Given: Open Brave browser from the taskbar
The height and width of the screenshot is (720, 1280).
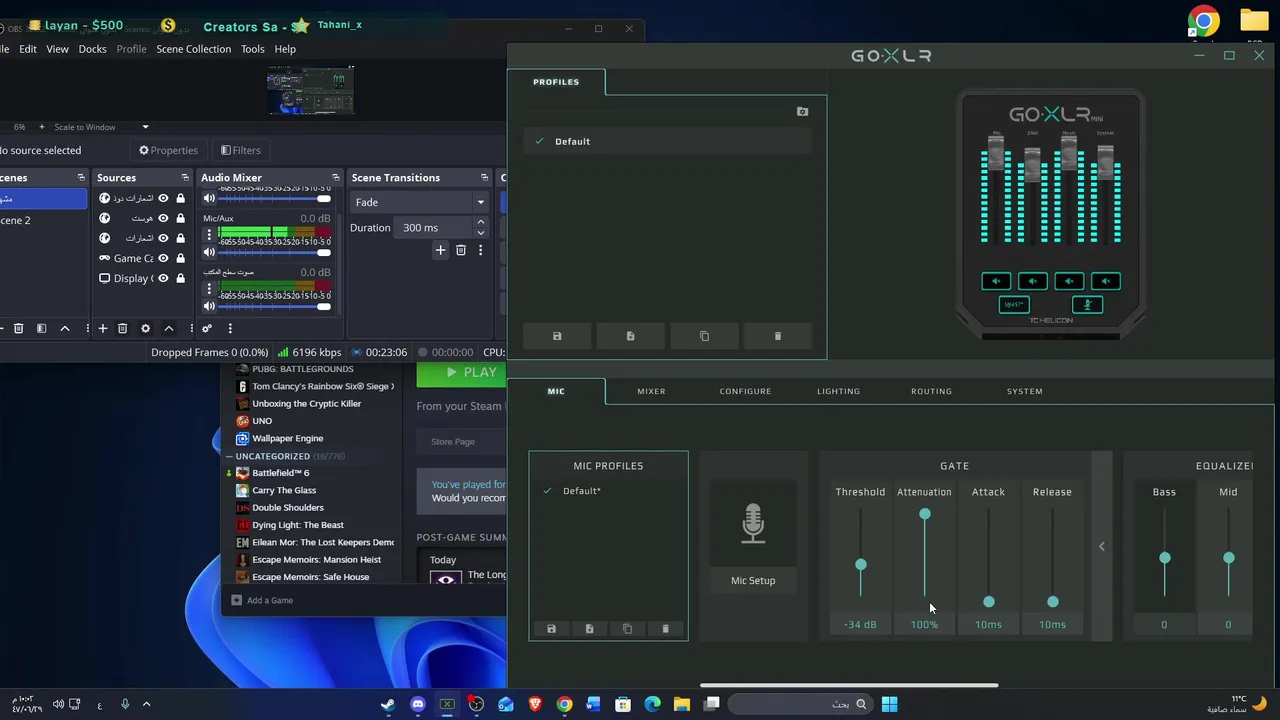Looking at the screenshot, I should click(x=535, y=704).
